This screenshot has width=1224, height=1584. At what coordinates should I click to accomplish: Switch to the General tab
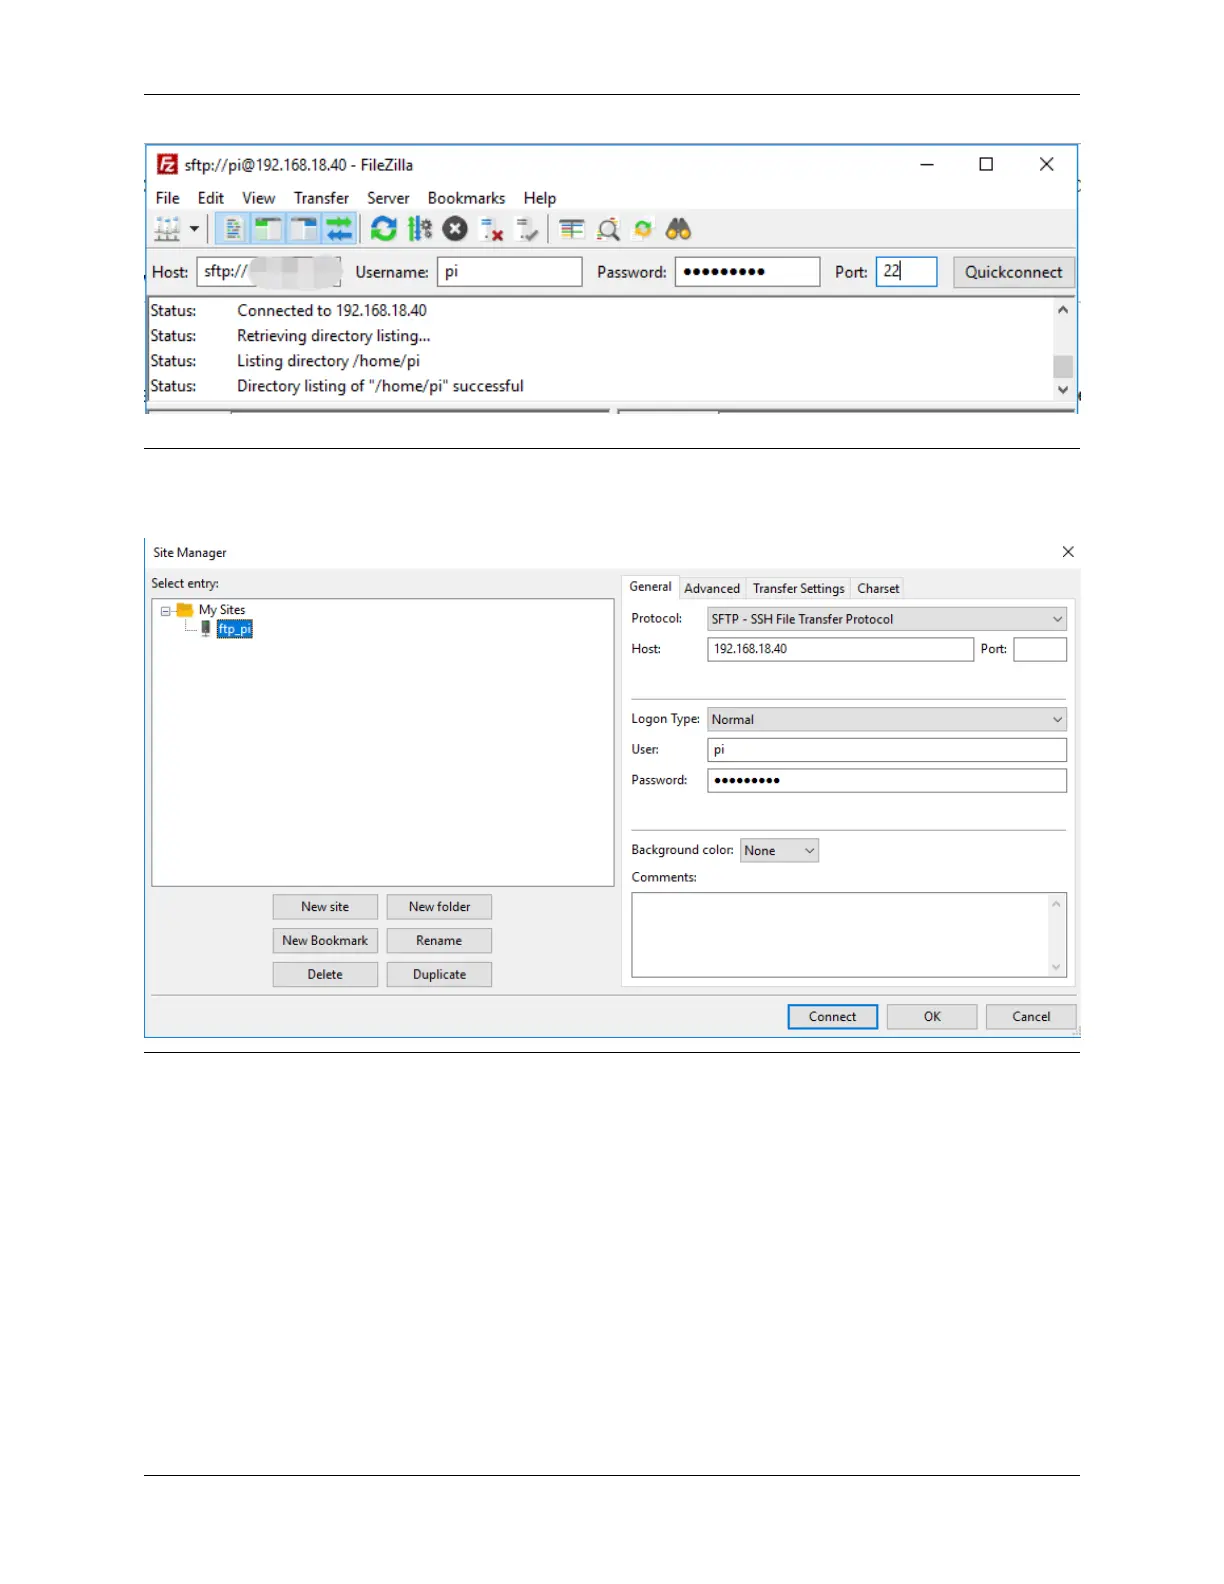[x=650, y=587]
